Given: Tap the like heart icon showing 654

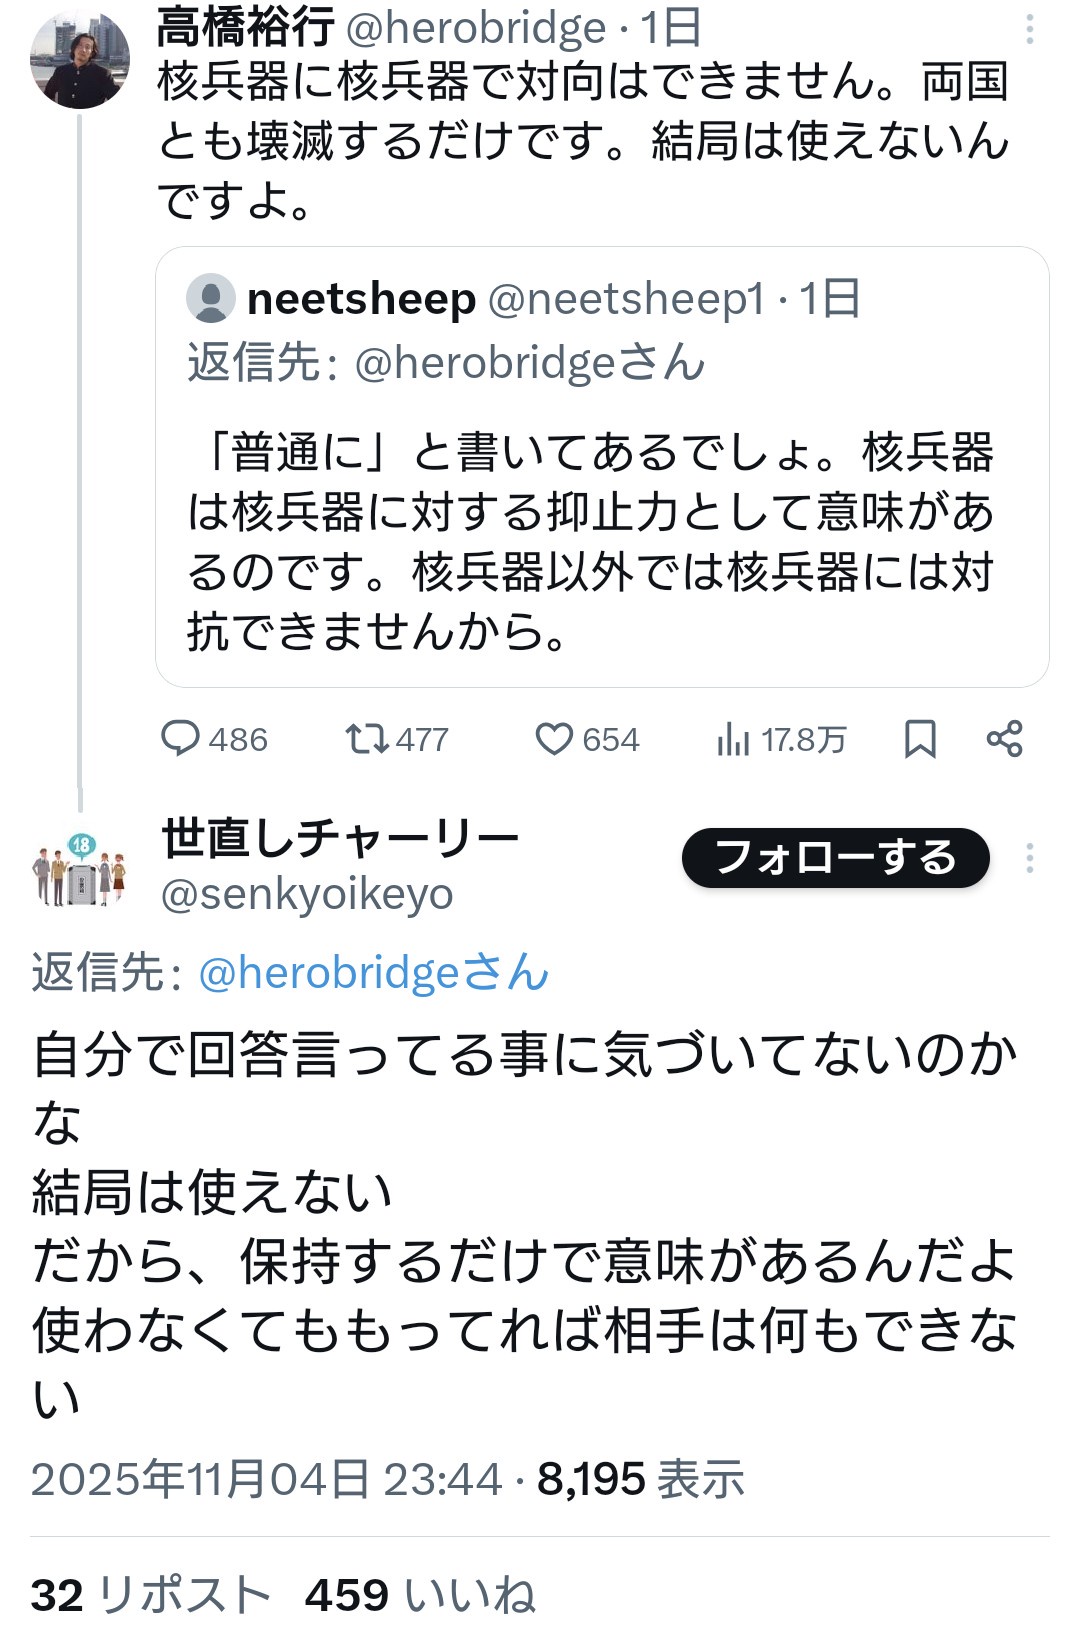Looking at the screenshot, I should click(x=554, y=740).
